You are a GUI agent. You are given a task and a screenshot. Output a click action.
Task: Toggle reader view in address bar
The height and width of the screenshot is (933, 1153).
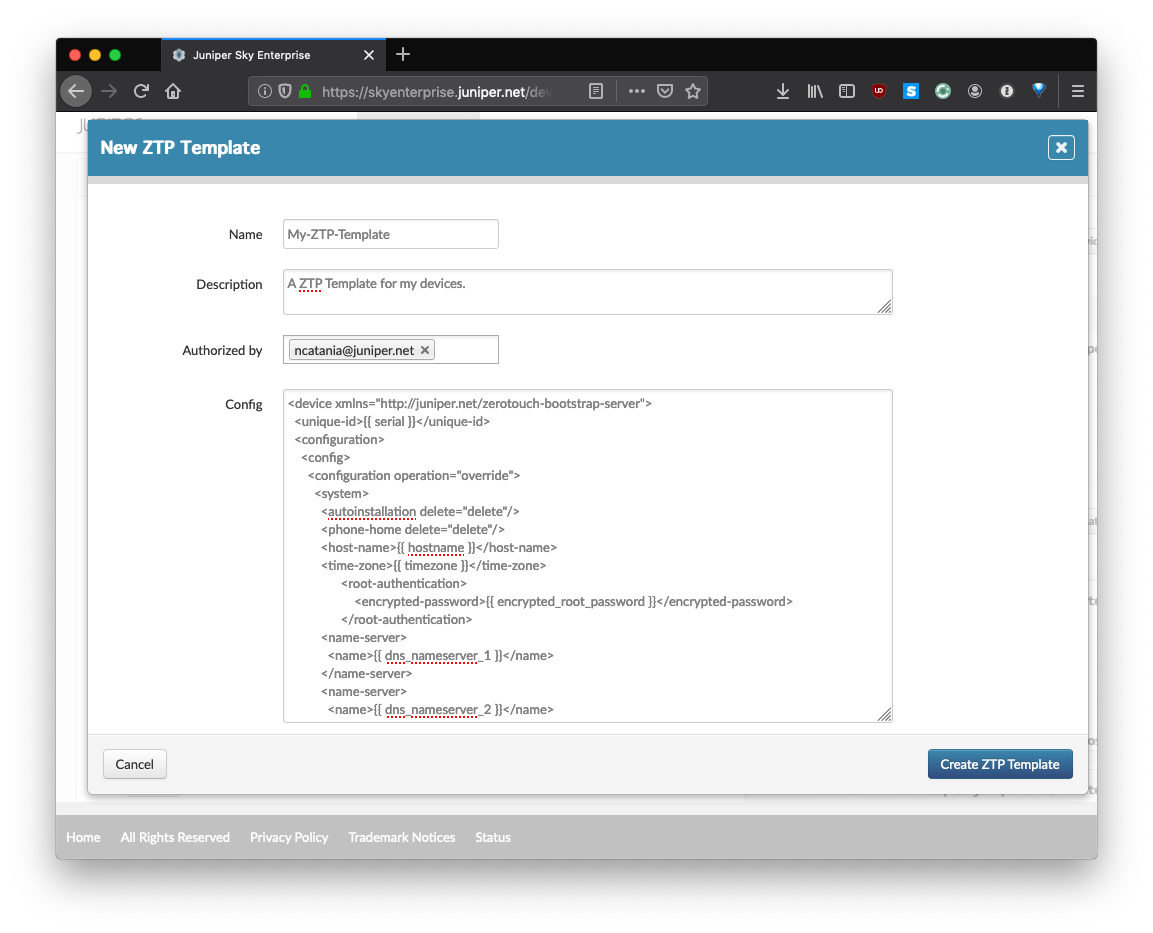coord(596,91)
